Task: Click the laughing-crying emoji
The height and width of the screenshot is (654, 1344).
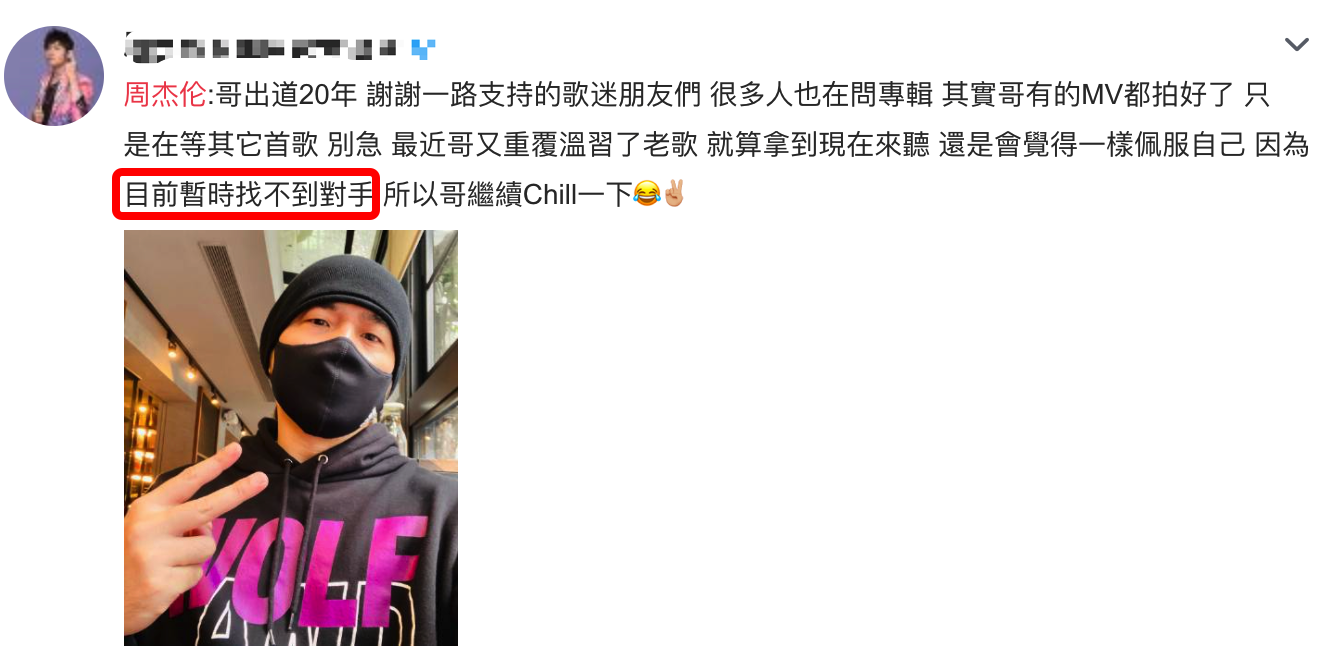Action: coord(647,195)
